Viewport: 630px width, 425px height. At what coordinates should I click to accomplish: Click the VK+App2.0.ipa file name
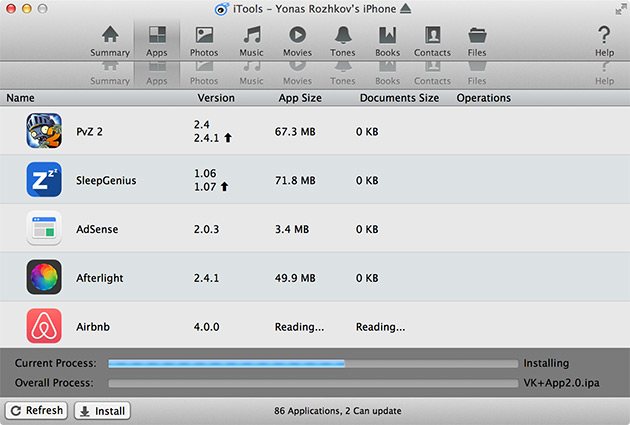(x=561, y=383)
